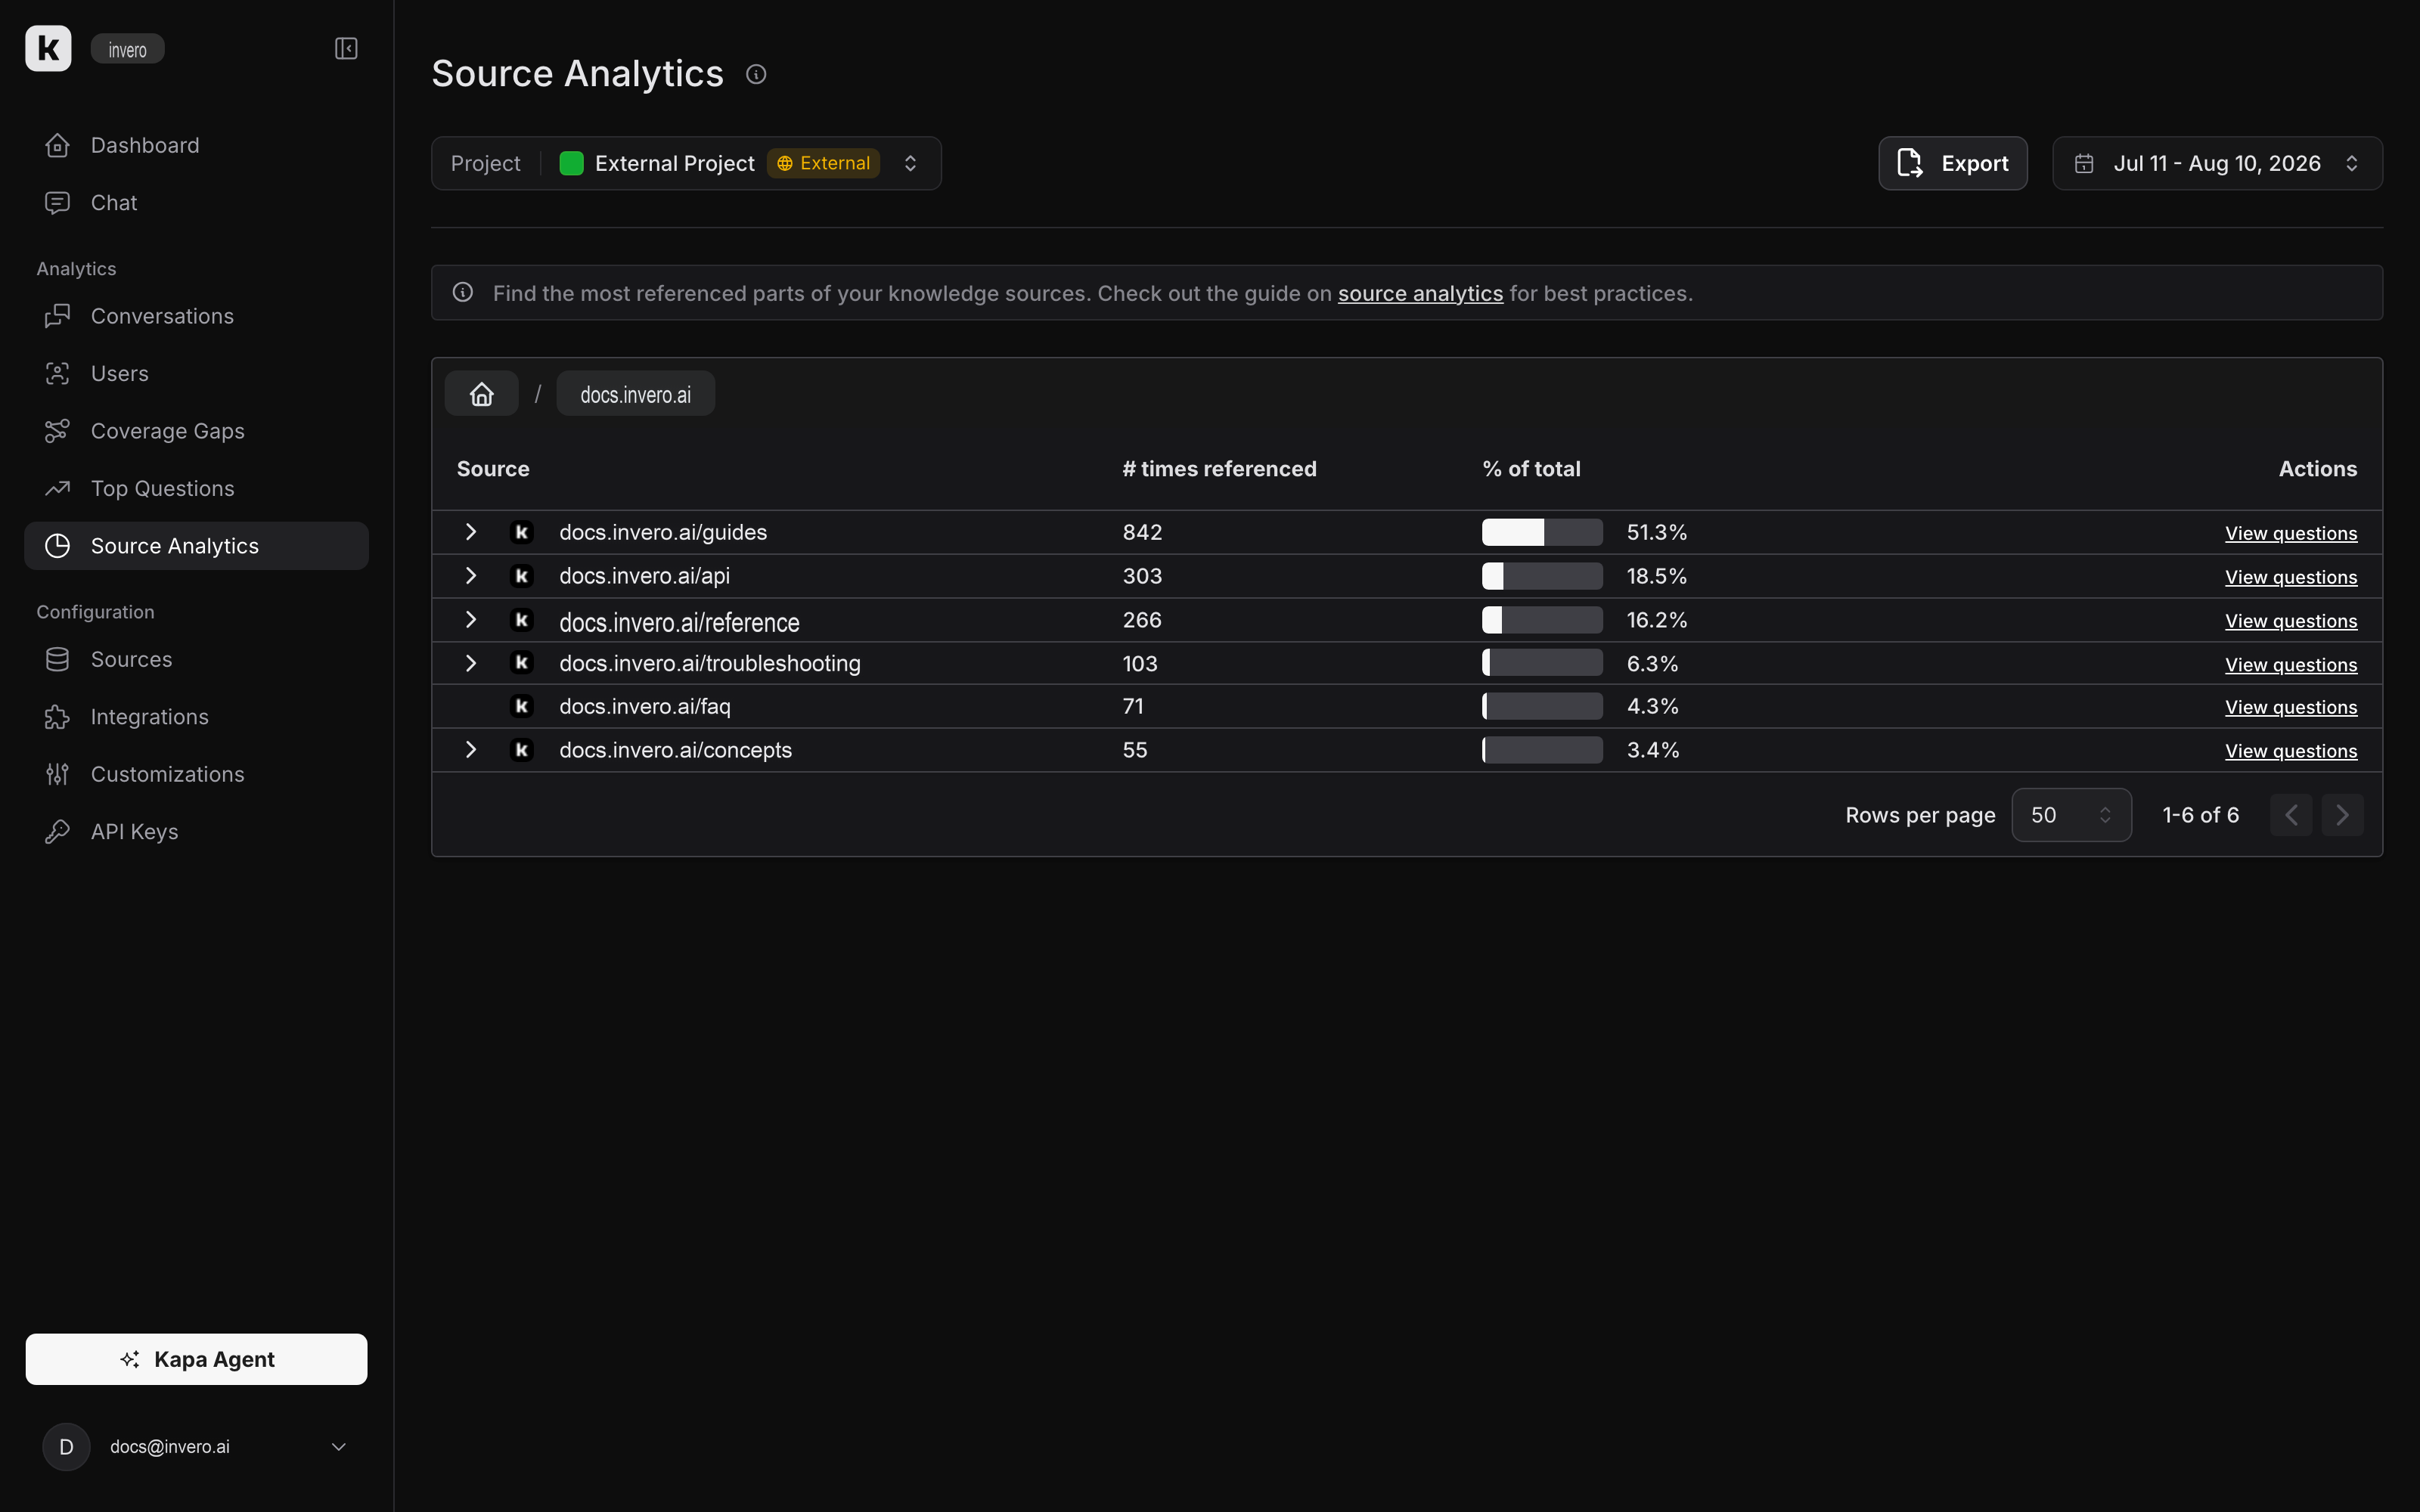Screen dimensions: 2420x1512
Task: Click the Kapa logo icon
Action: coord(48,48)
